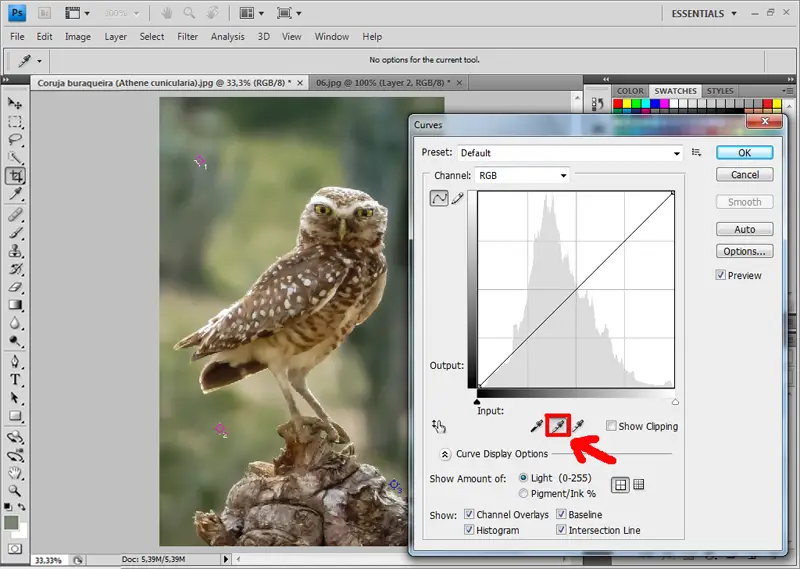Select the black point eyedropper in Curves
This screenshot has width=800, height=569.
tap(536, 427)
